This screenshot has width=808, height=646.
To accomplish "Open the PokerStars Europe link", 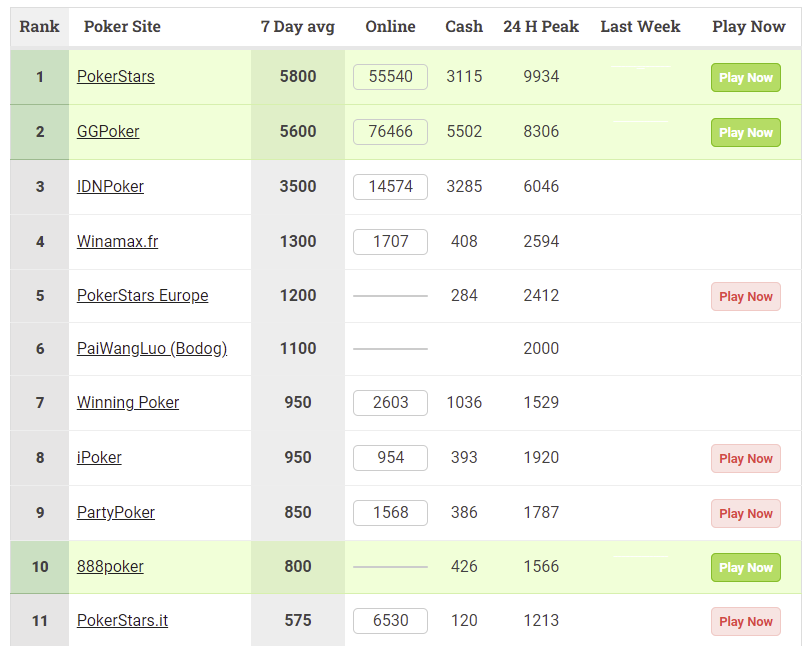I will 142,296.
